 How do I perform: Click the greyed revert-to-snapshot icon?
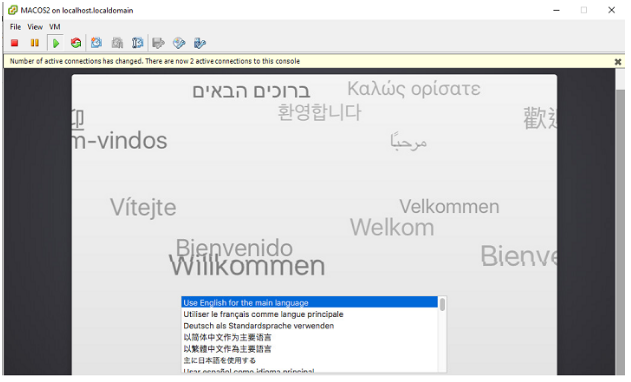[x=117, y=43]
